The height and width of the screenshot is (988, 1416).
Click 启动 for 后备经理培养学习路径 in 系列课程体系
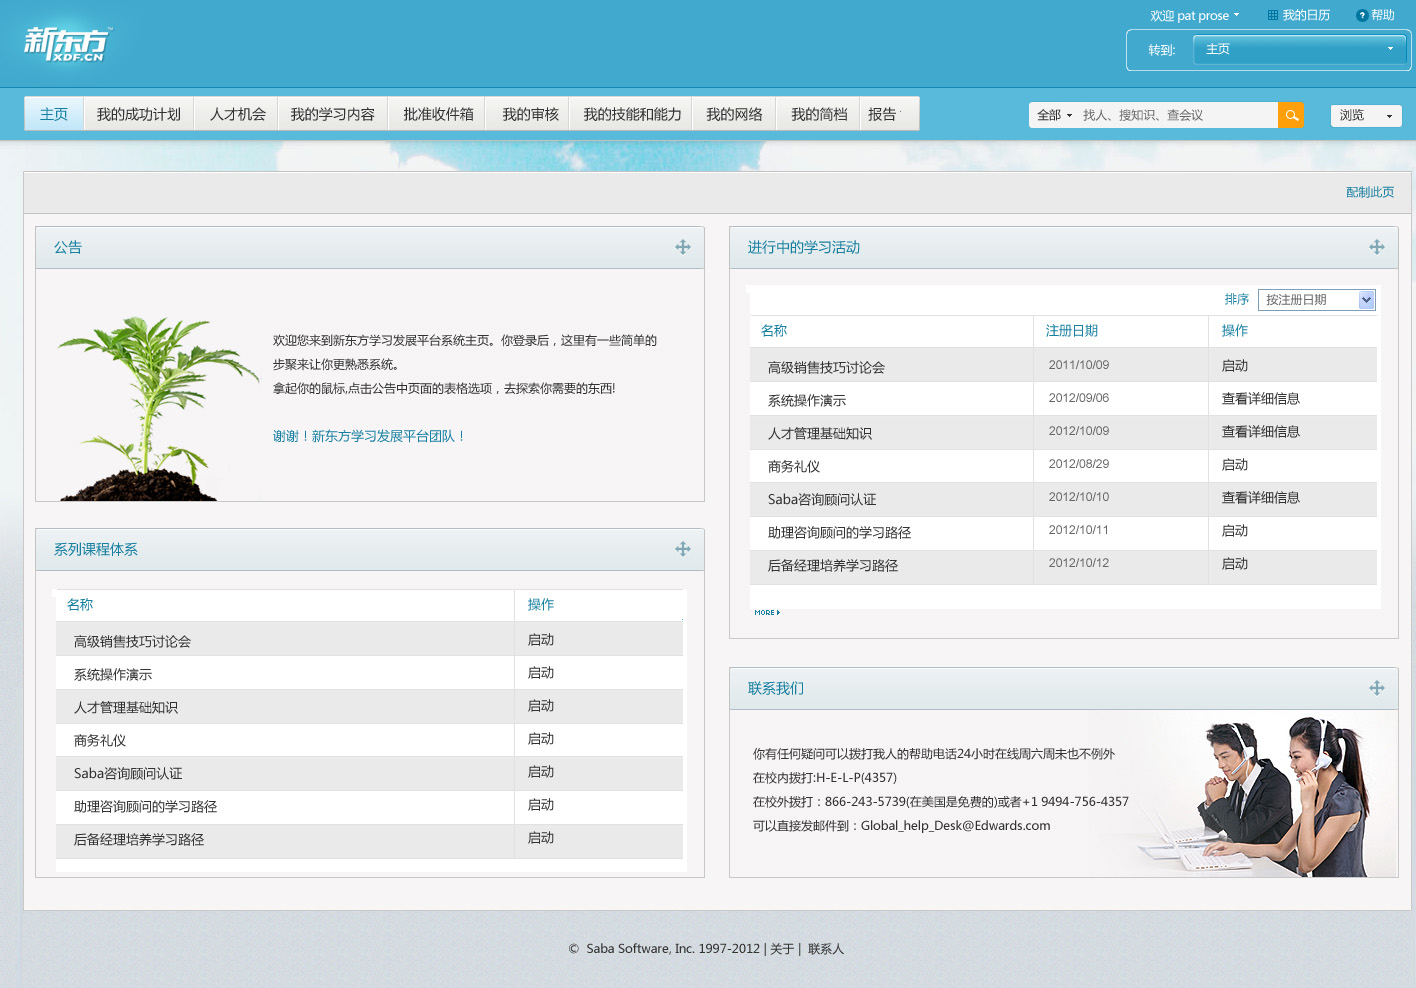point(541,838)
